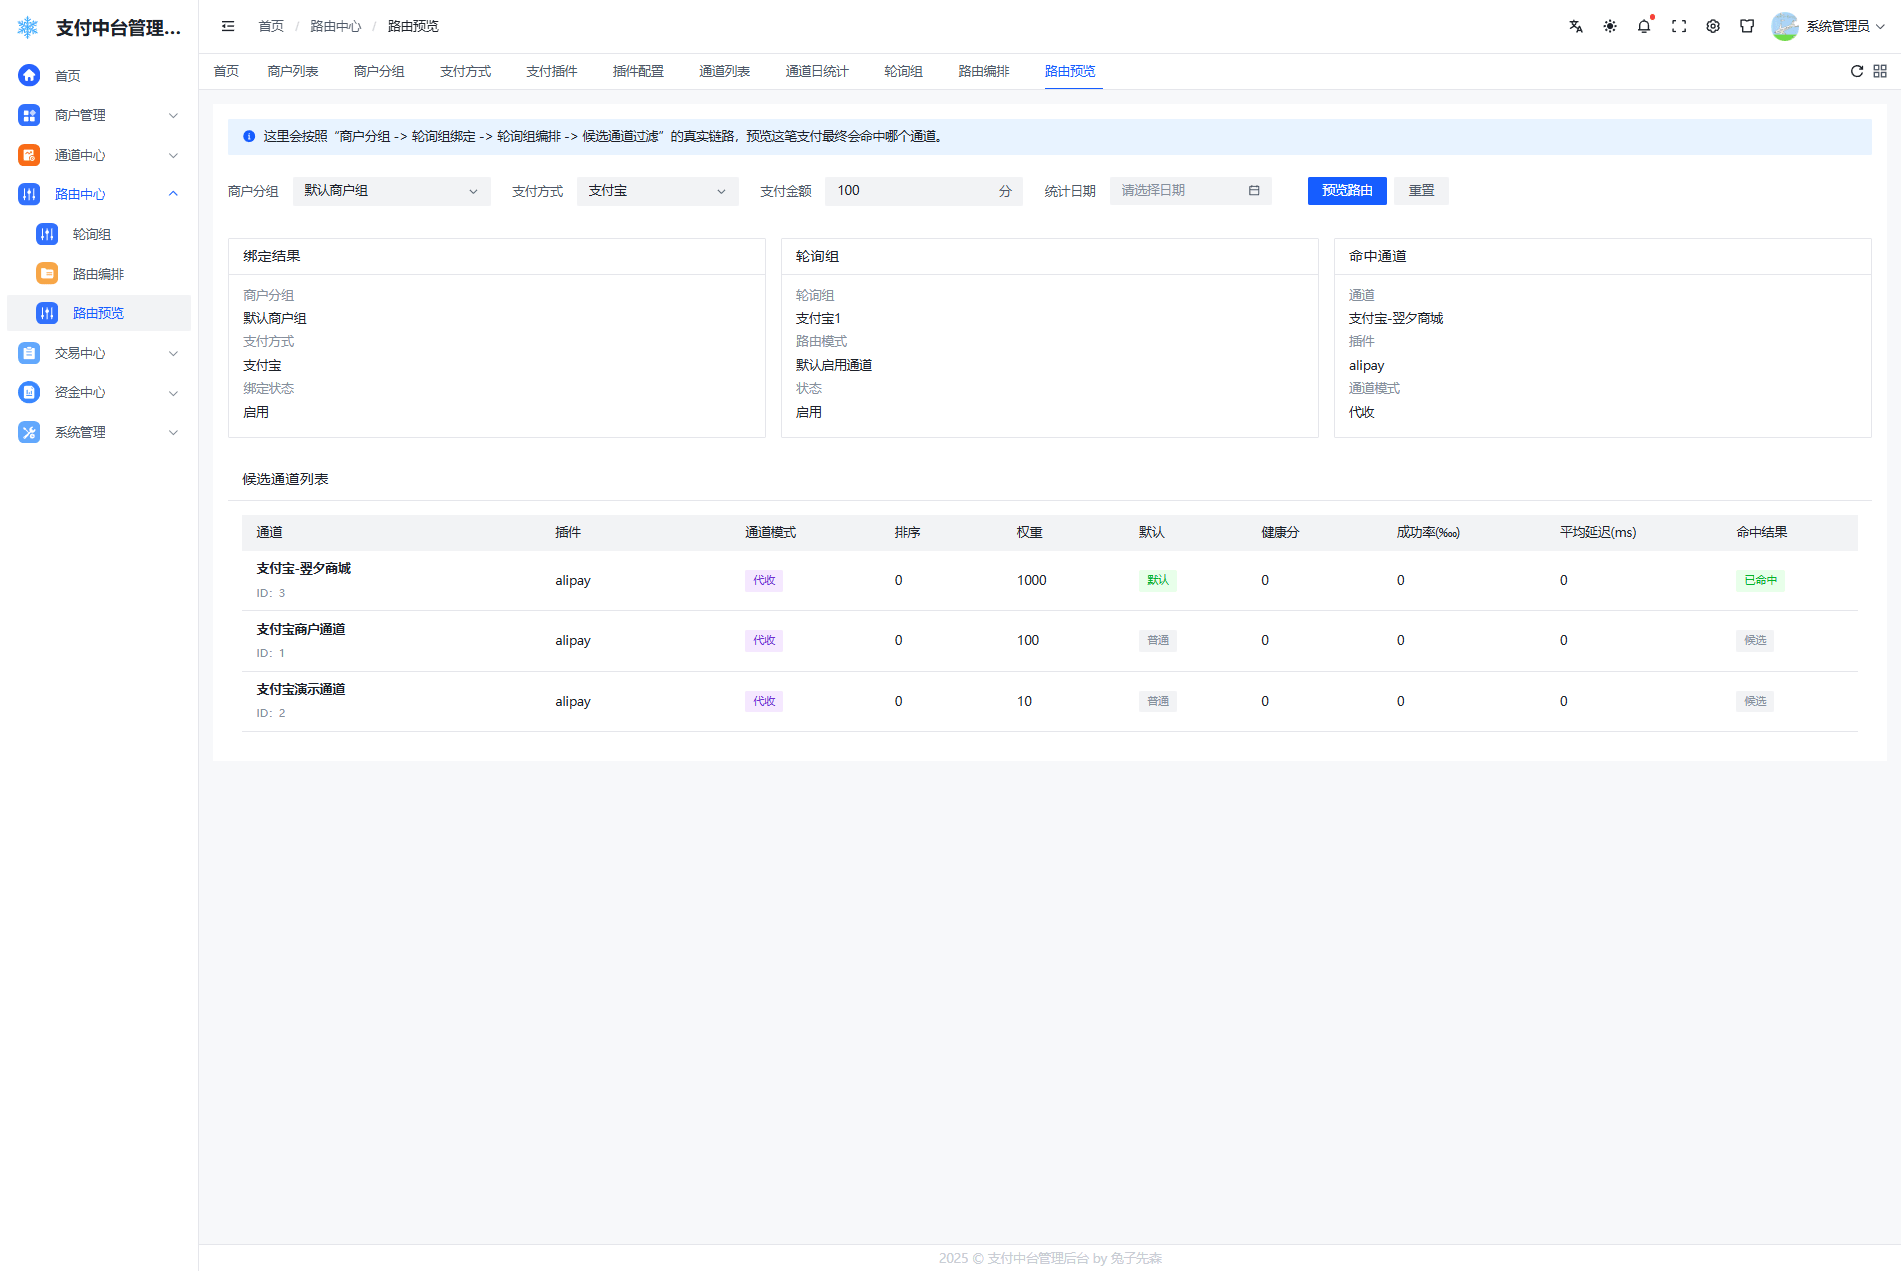Open the 支付方式 dropdown showing 支付宝
Screen dimensions: 1901x1271
[657, 191]
